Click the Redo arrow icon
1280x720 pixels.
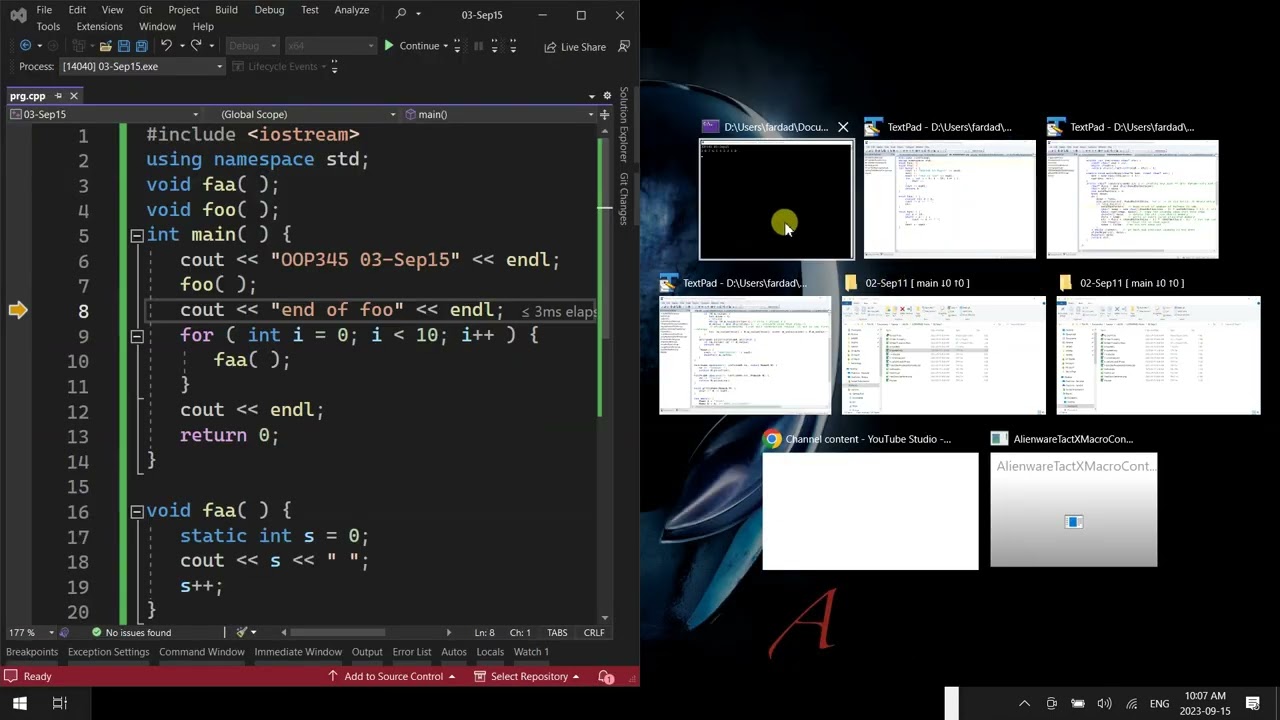(x=196, y=46)
